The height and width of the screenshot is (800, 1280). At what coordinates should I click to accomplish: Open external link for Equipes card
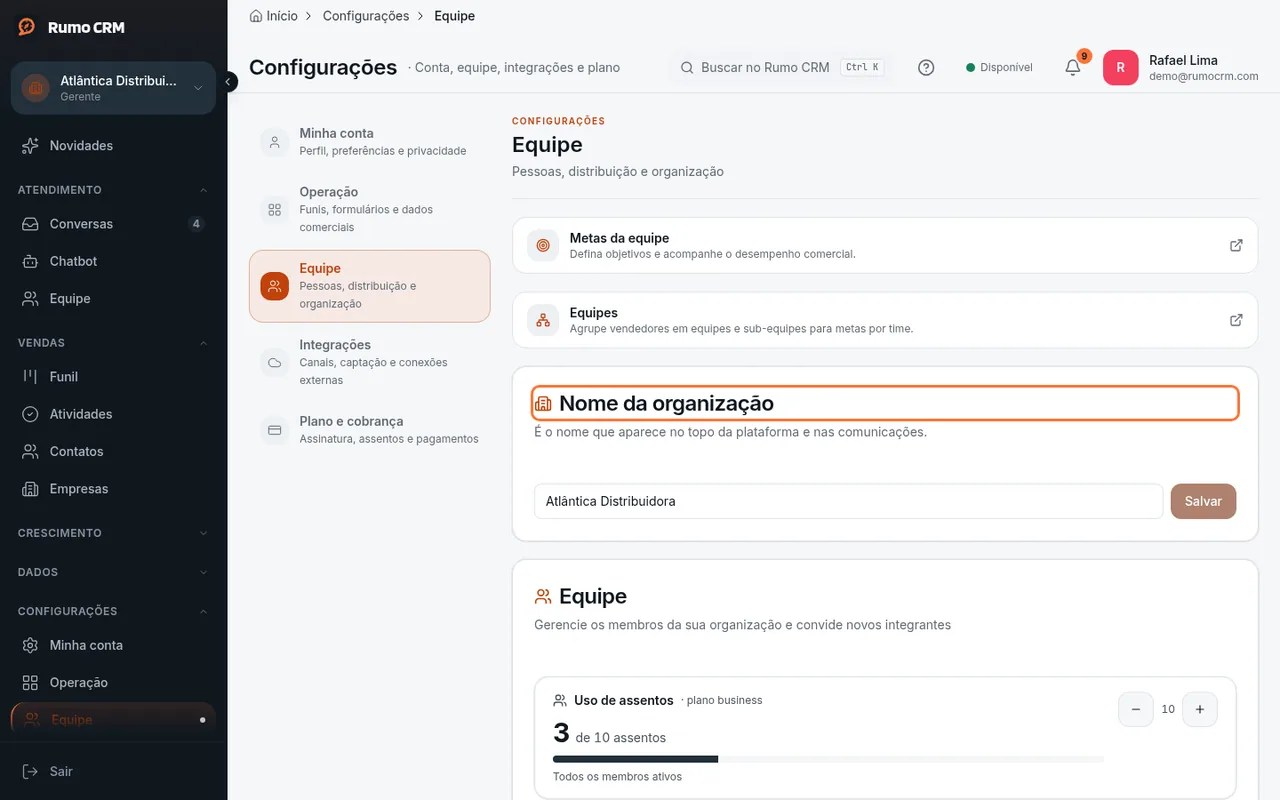point(1236,320)
